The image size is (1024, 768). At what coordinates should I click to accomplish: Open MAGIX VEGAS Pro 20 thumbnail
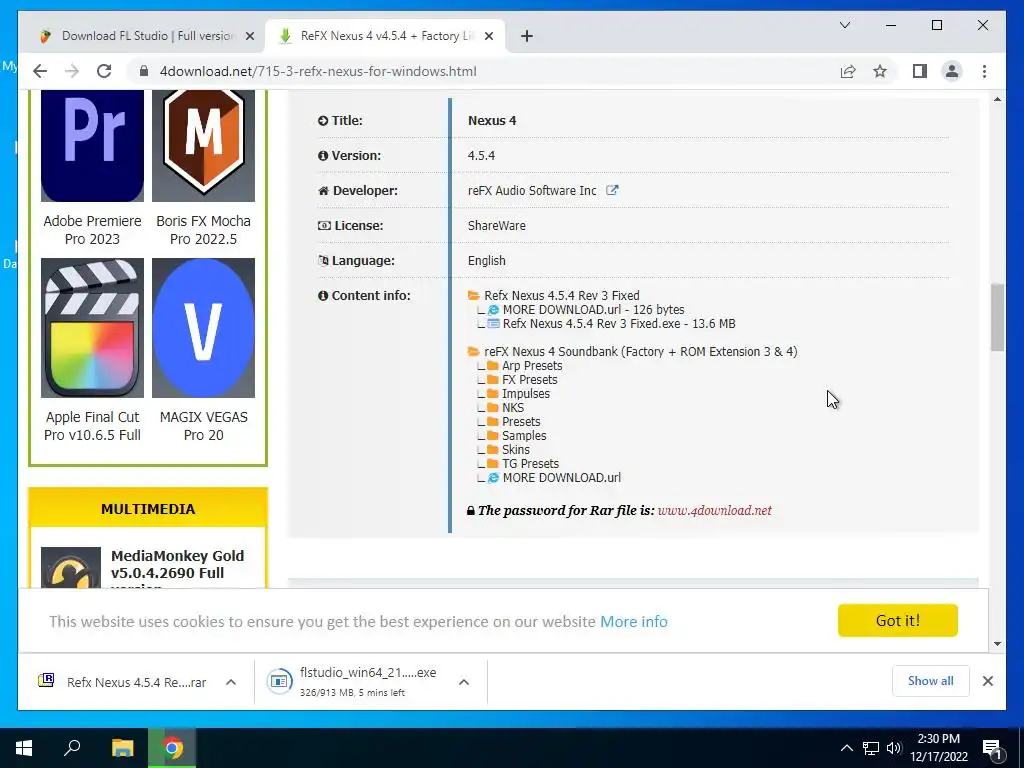[x=203, y=328]
